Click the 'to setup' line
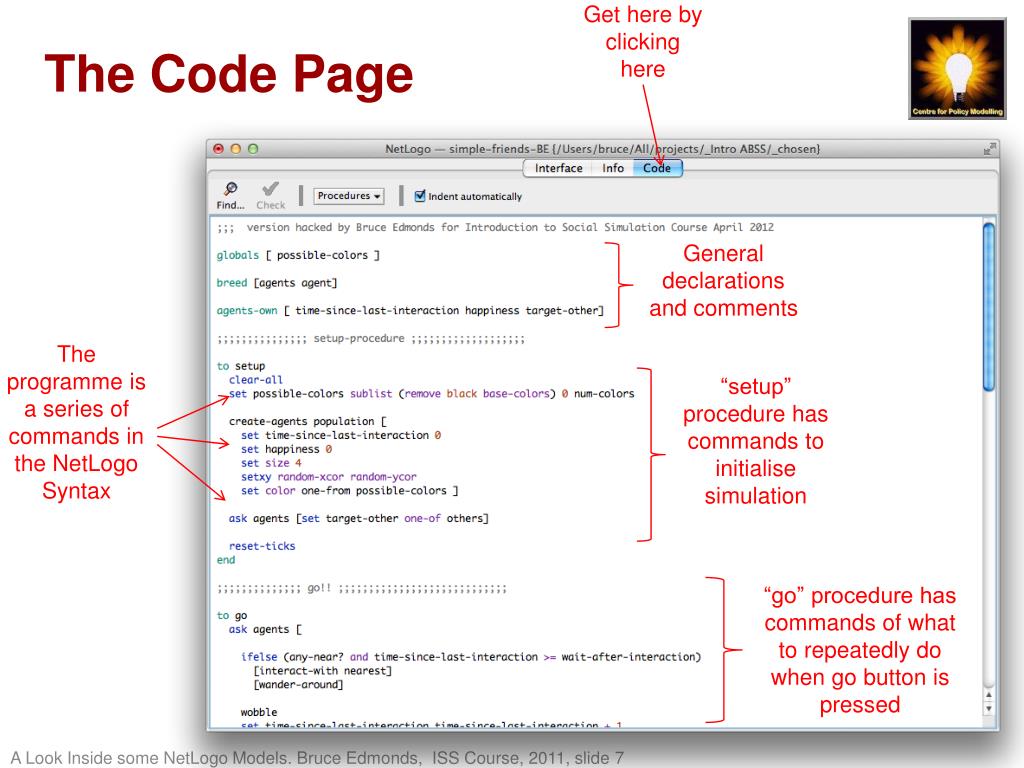The image size is (1024, 768). pyautogui.click(x=241, y=366)
